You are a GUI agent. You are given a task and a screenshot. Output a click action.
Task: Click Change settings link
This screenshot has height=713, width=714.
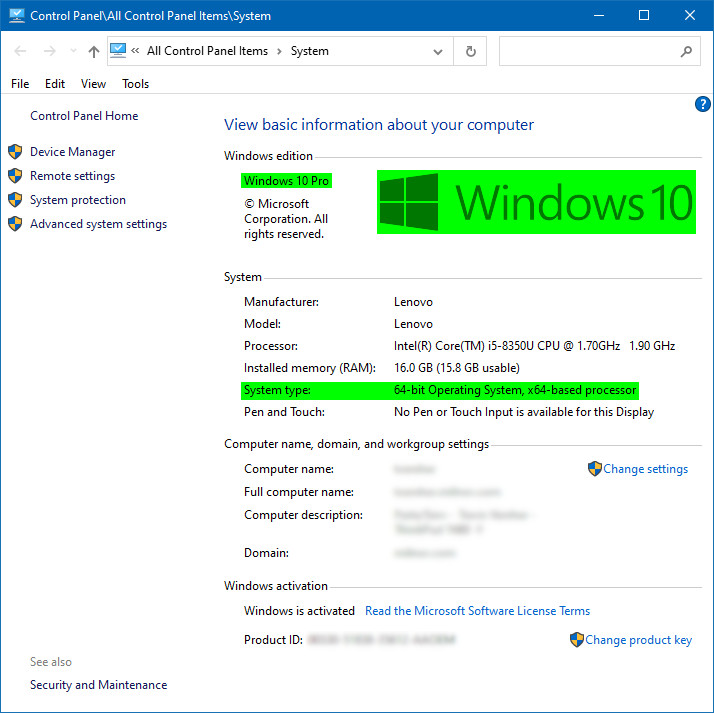(x=645, y=469)
